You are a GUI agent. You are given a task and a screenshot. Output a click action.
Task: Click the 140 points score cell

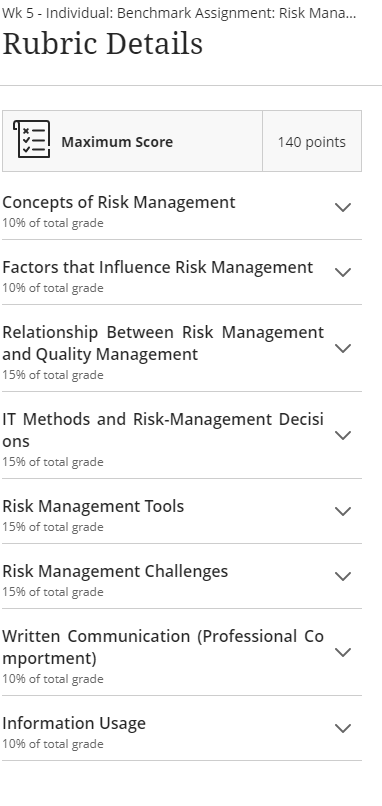coord(312,141)
